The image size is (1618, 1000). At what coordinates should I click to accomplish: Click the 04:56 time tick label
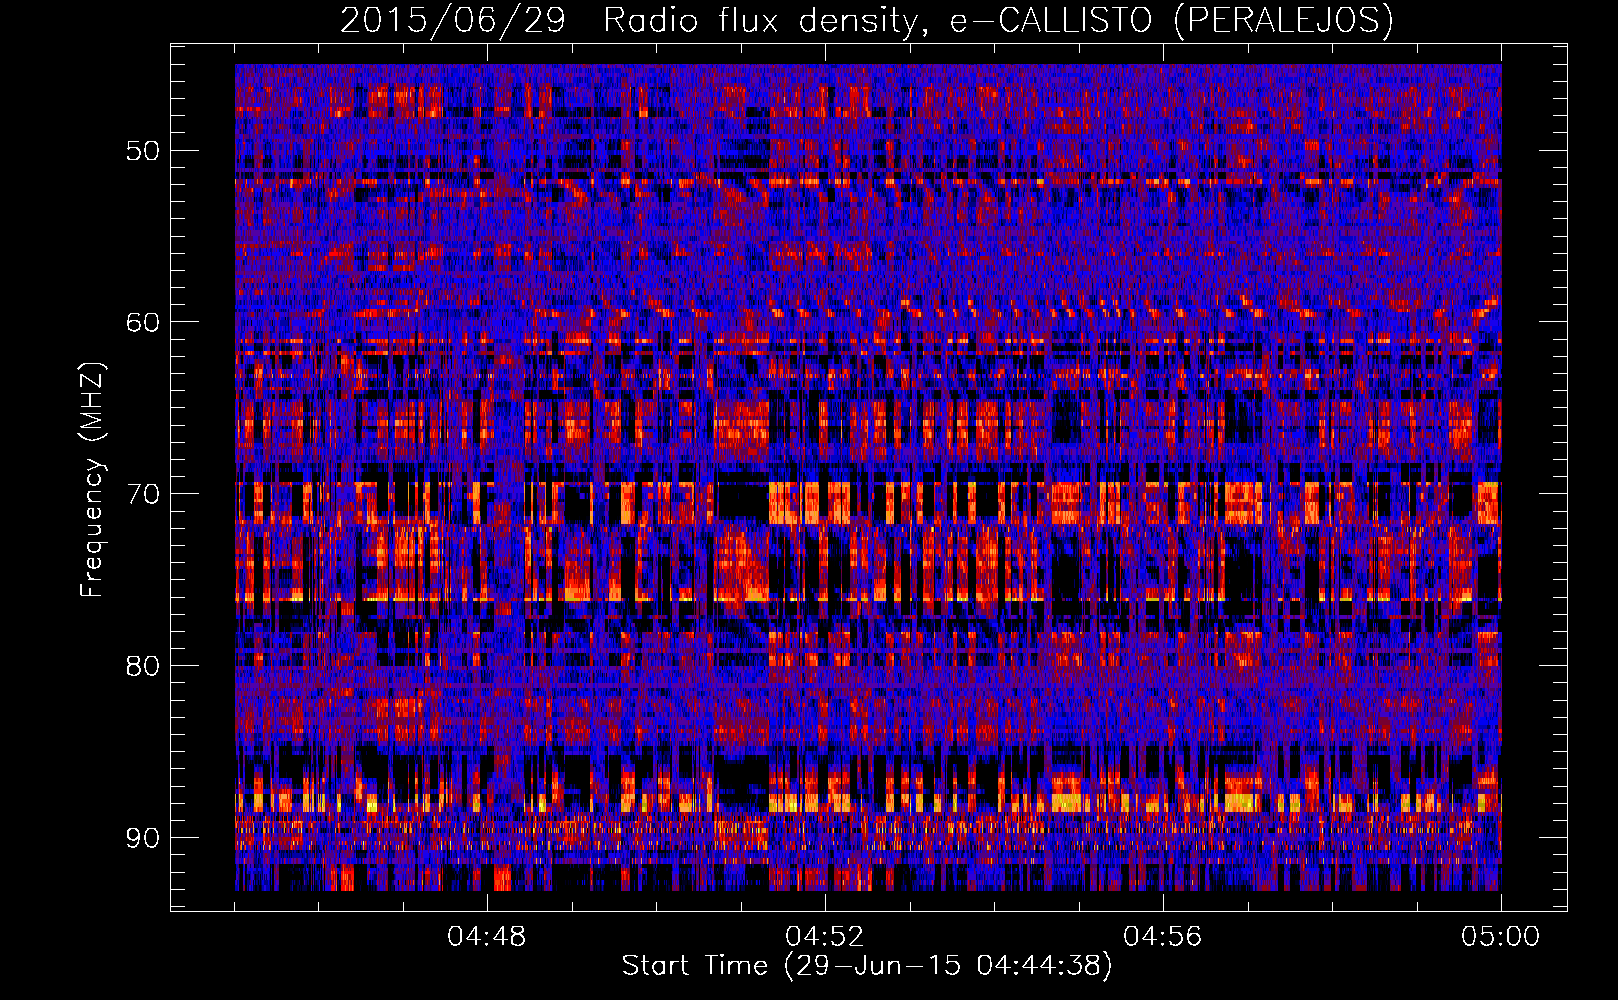(x=1163, y=937)
